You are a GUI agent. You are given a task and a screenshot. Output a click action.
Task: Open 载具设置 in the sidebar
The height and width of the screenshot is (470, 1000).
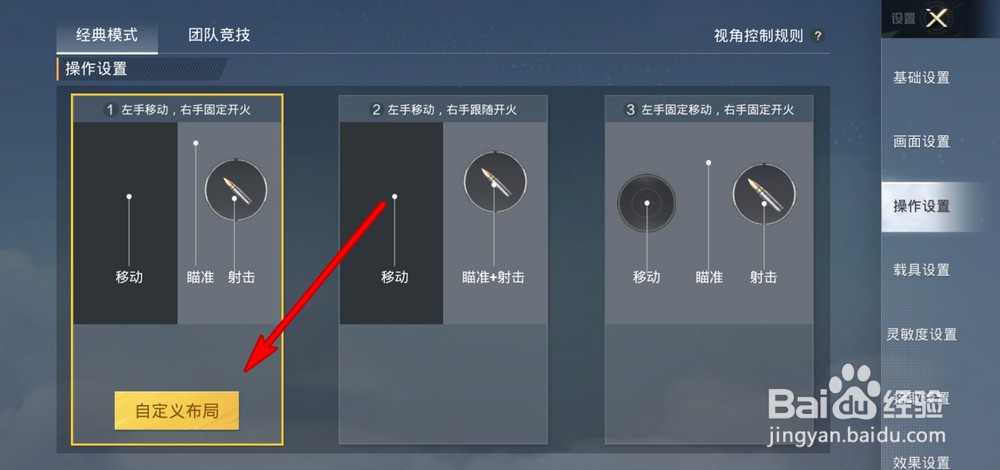[x=922, y=270]
